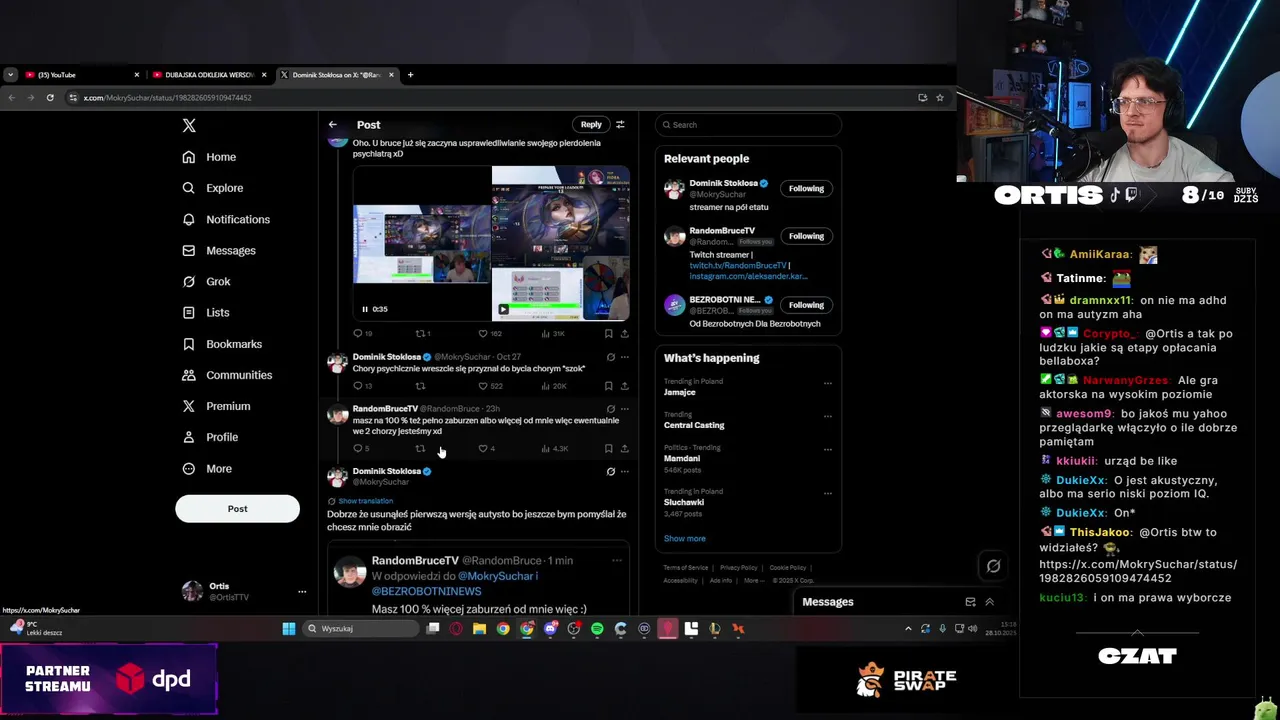This screenshot has width=1280, height=720.
Task: Share RandomBruceTV's 23h reply
Action: coord(625,449)
